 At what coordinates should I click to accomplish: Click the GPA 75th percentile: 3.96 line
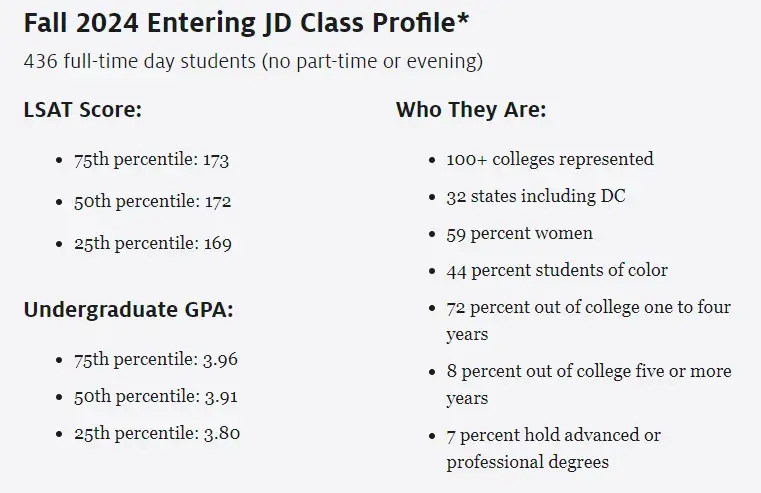click(156, 359)
